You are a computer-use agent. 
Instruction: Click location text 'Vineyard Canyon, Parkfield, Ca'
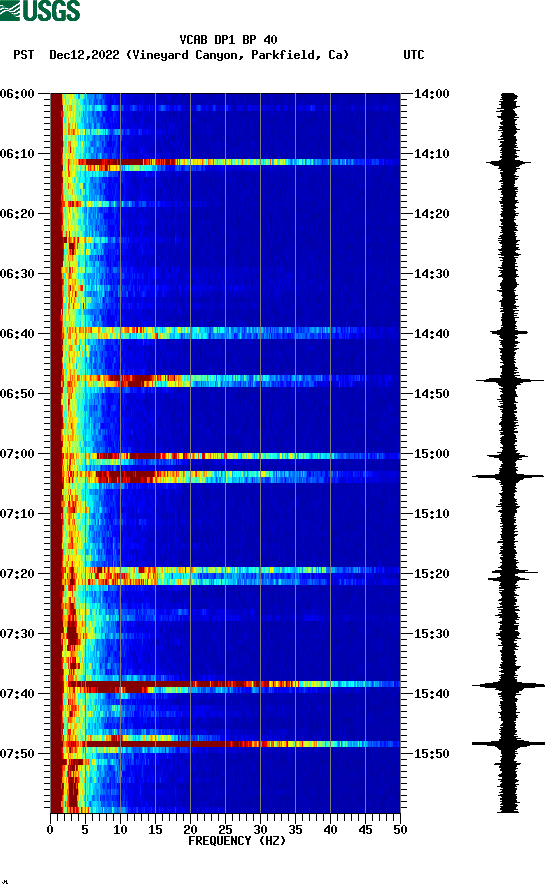[237, 55]
